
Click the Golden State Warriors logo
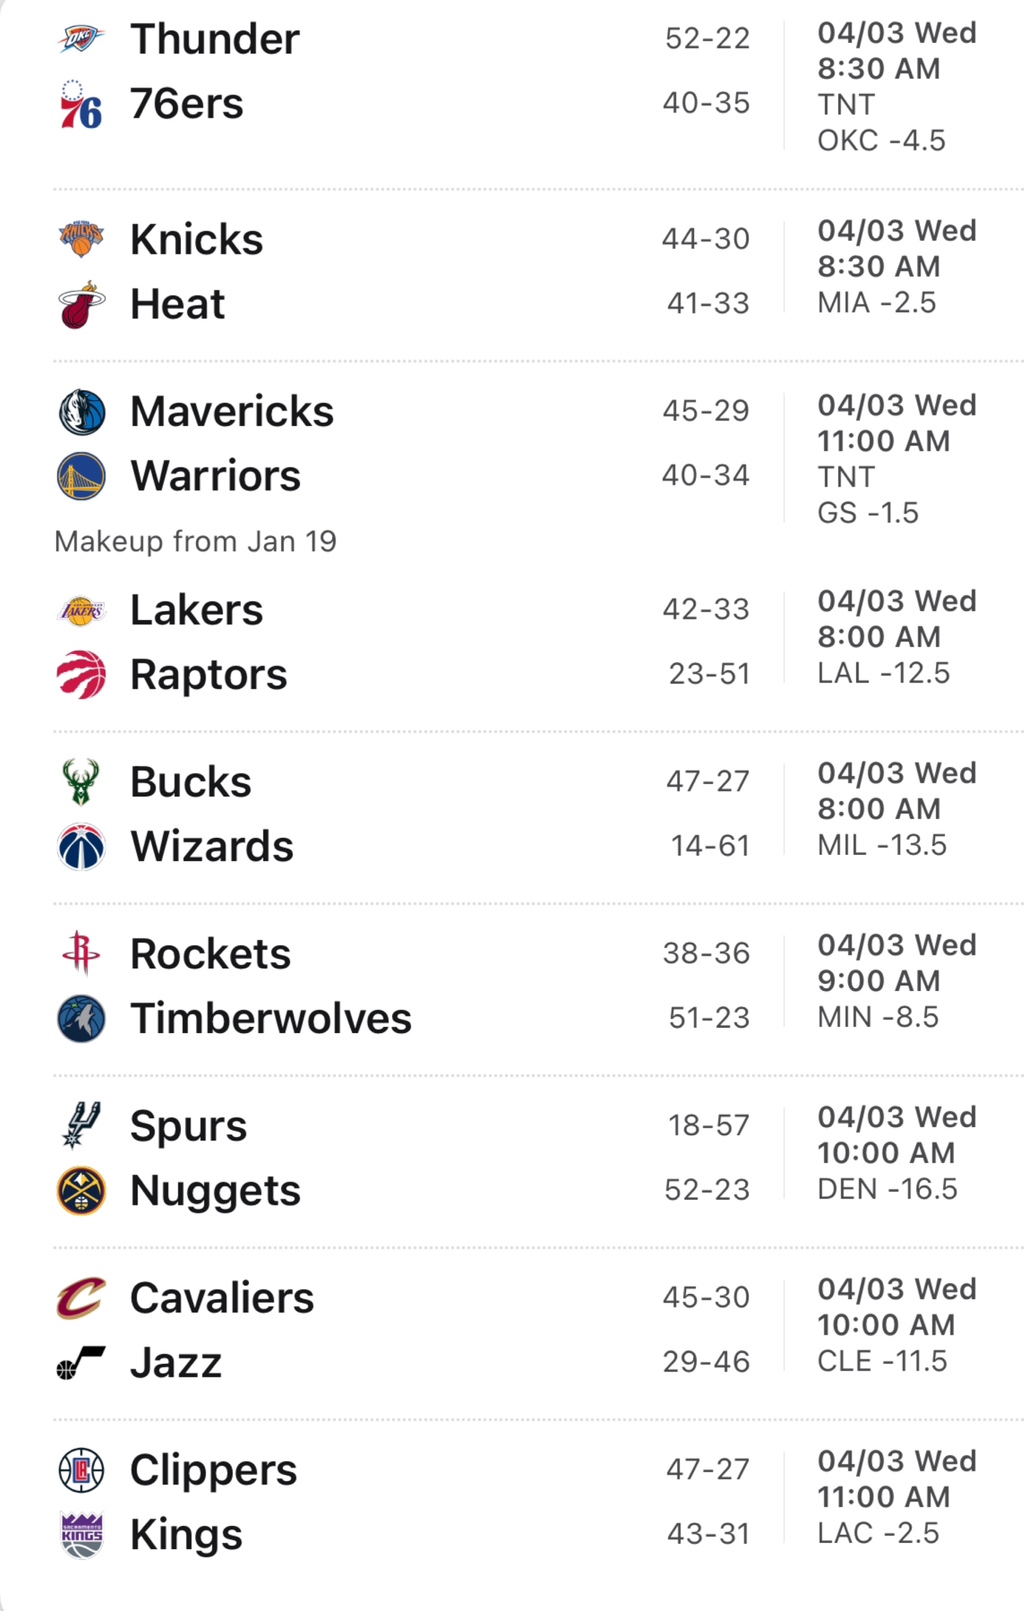(81, 476)
